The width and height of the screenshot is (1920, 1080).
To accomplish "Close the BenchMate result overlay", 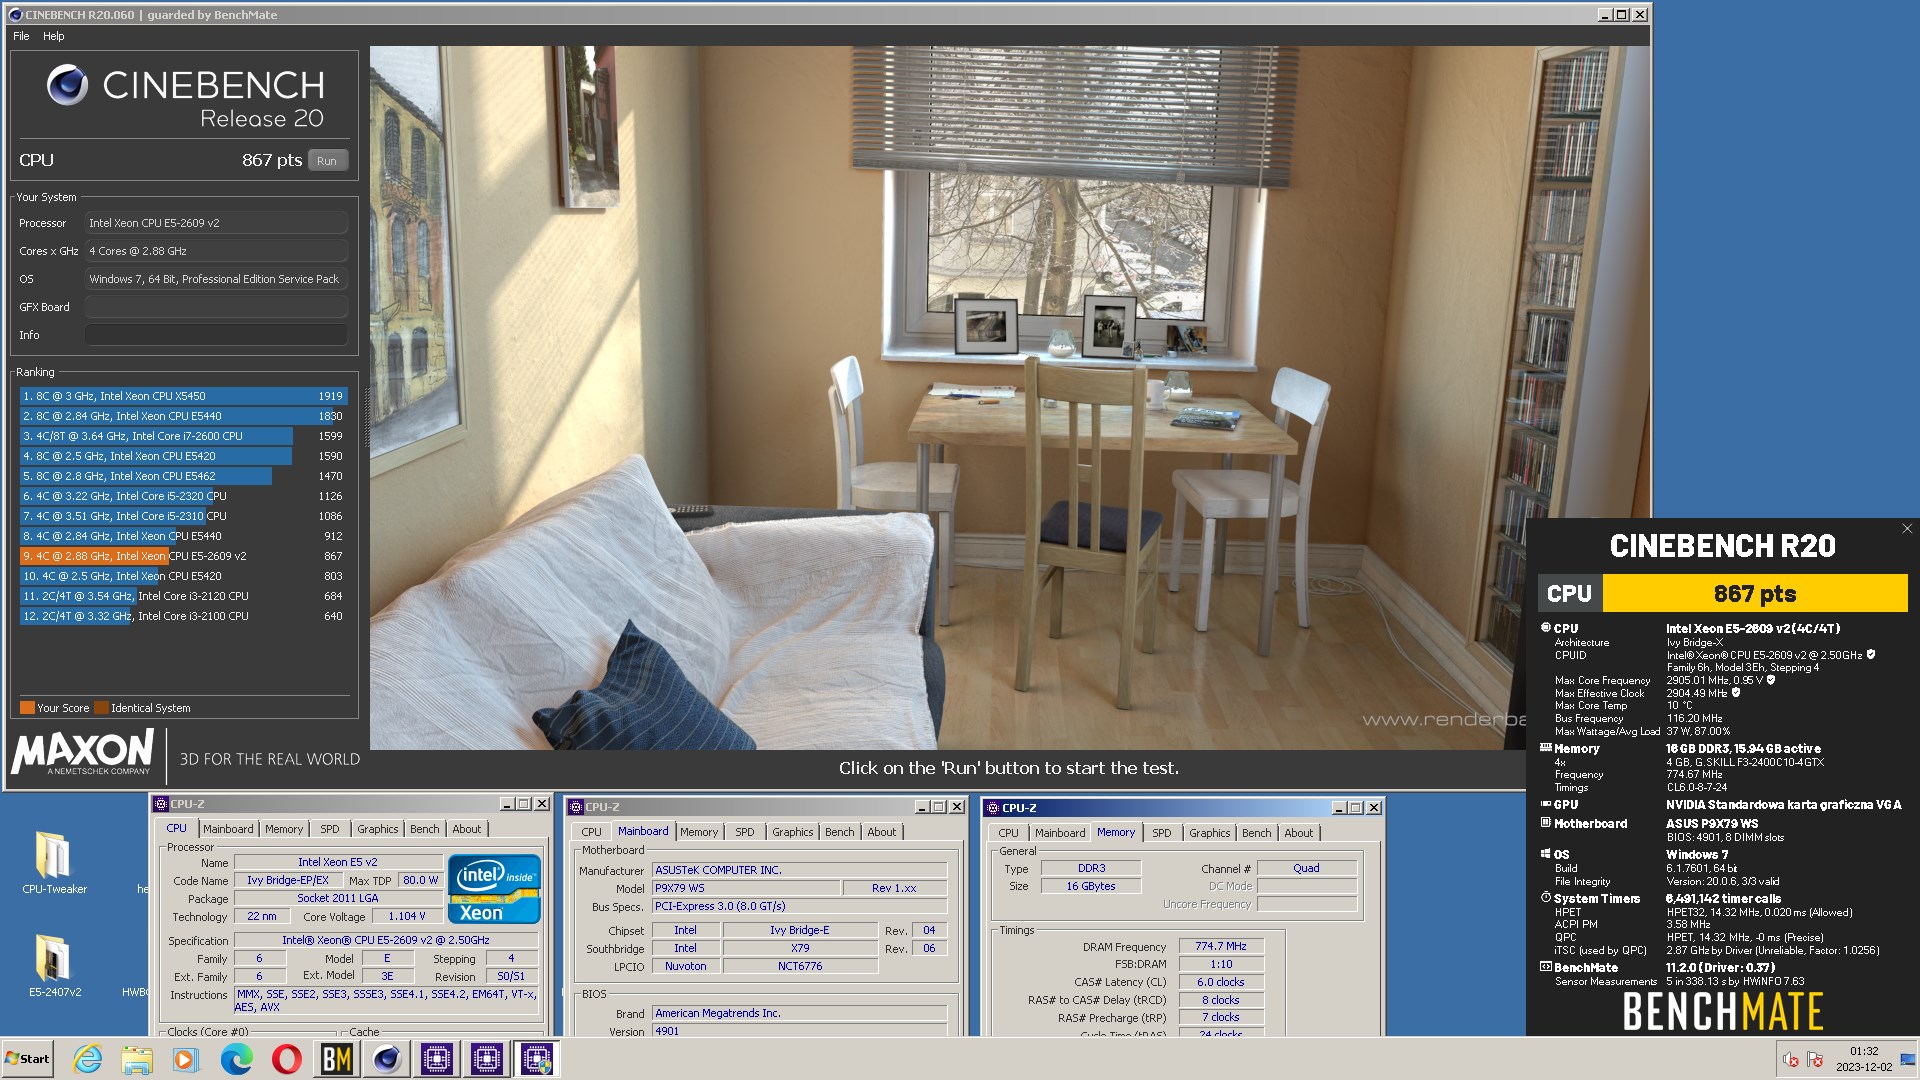I will tap(1907, 529).
